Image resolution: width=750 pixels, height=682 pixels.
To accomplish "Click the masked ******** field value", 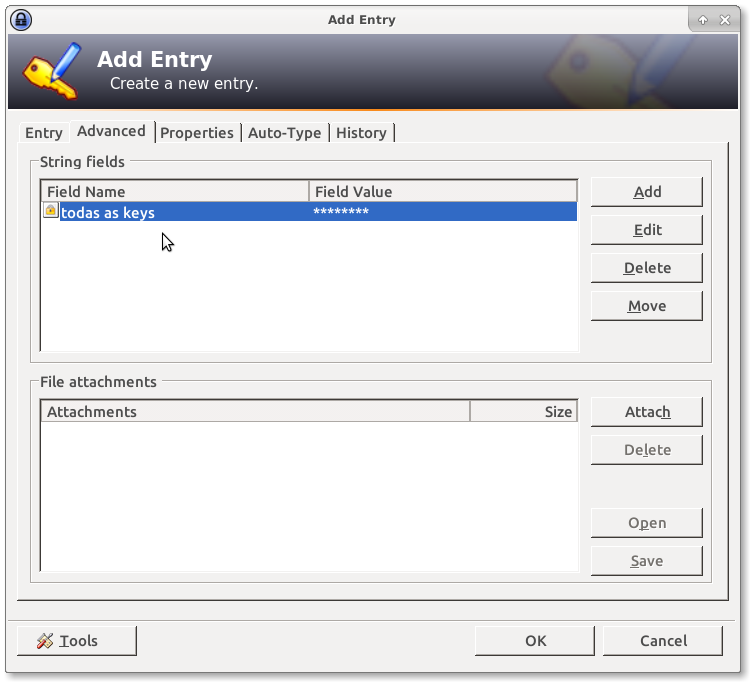I will (x=341, y=211).
